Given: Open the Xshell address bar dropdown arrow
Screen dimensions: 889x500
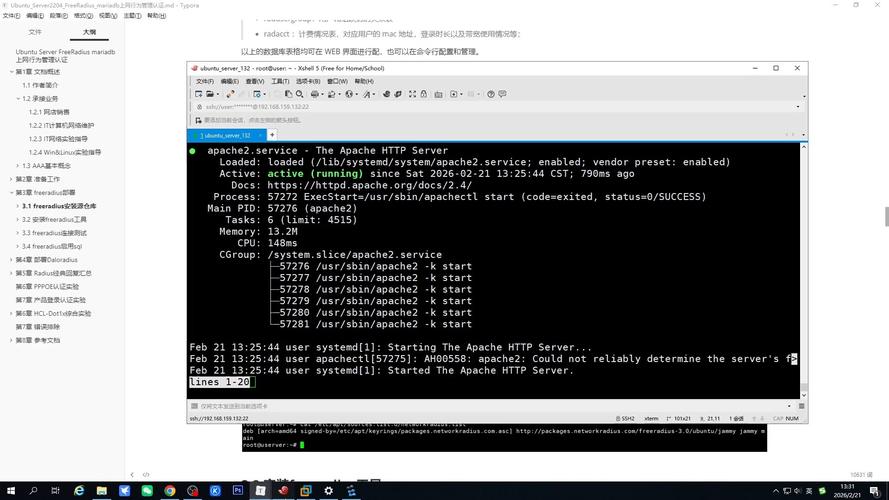Looking at the screenshot, I should (x=798, y=107).
